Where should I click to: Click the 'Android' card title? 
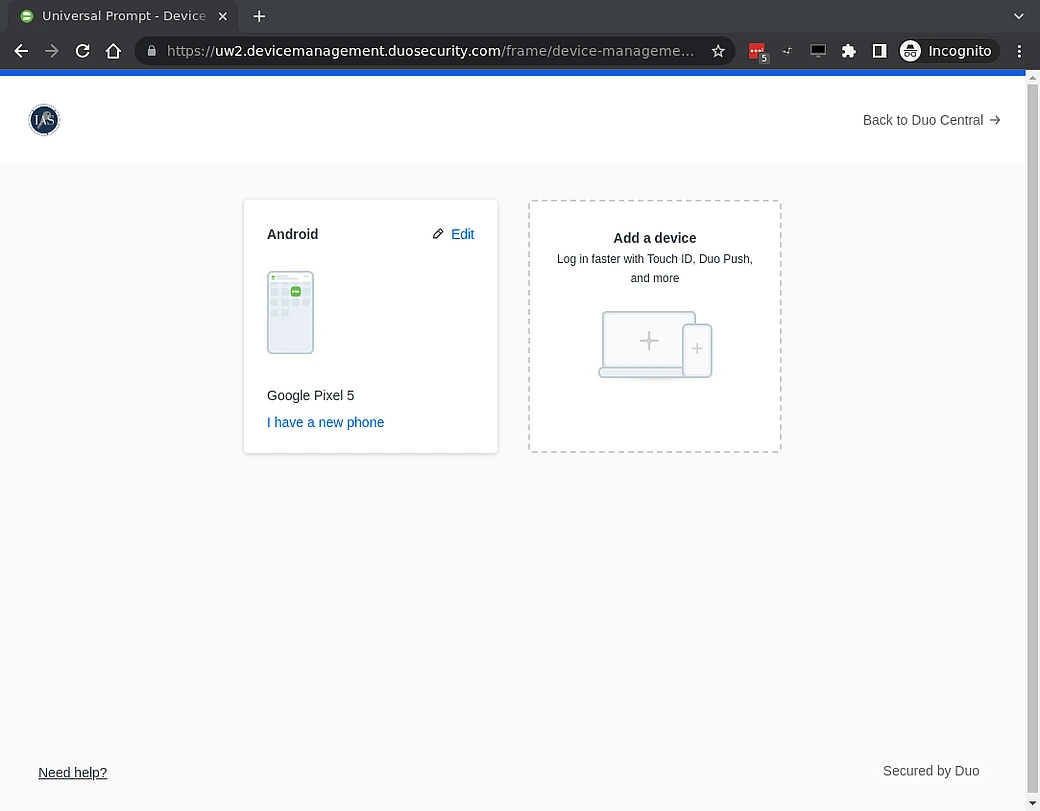coord(292,234)
